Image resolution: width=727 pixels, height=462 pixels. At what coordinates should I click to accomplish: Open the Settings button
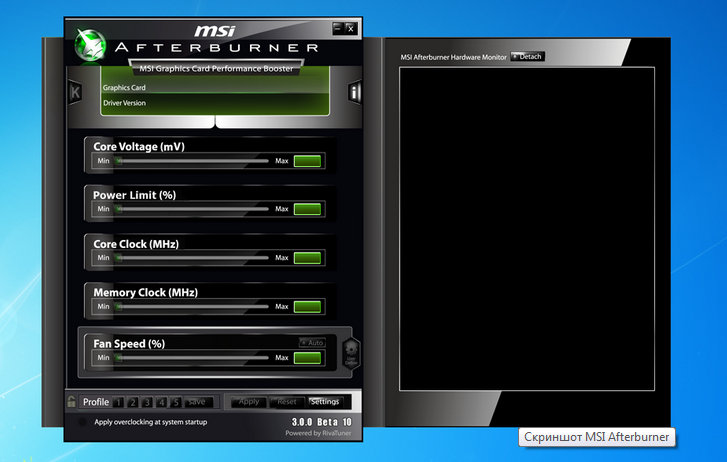325,402
